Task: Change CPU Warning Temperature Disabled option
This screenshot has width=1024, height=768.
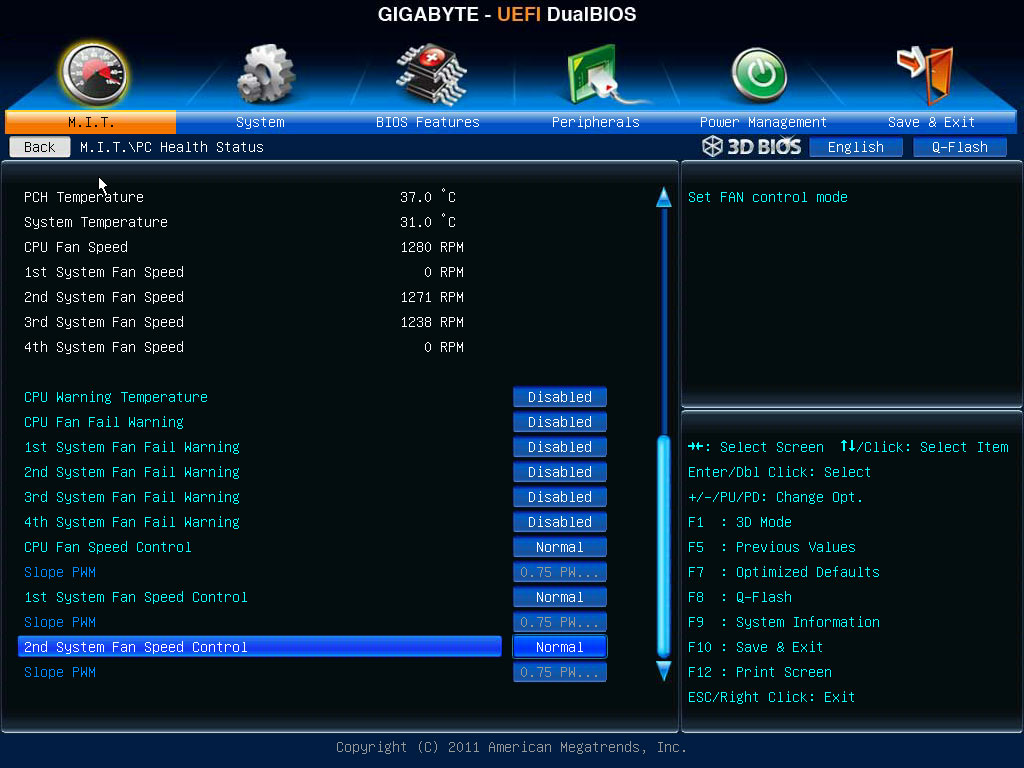Action: tap(560, 397)
